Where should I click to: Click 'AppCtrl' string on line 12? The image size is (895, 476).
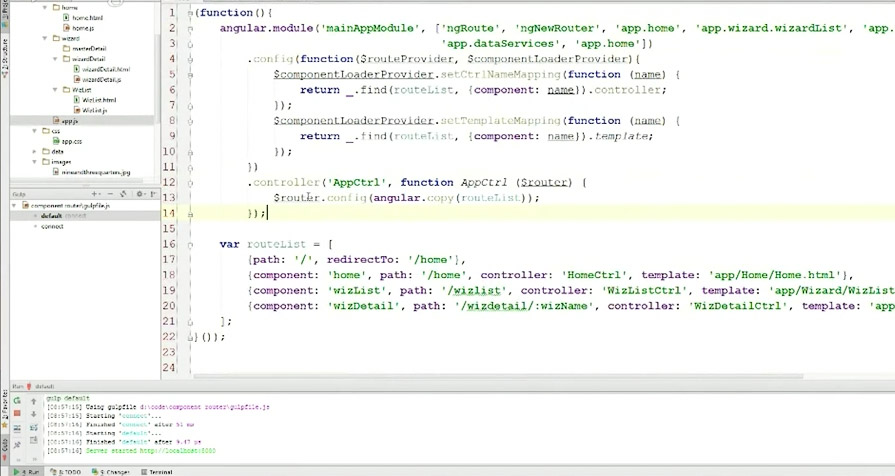coord(355,183)
